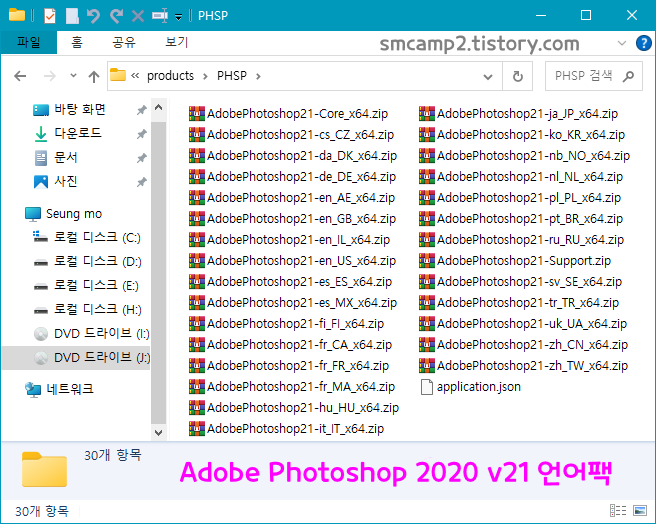This screenshot has width=656, height=524.
Task: Click file name AdobePhotoshop21-en_GB_x64.zip
Action: point(301,218)
